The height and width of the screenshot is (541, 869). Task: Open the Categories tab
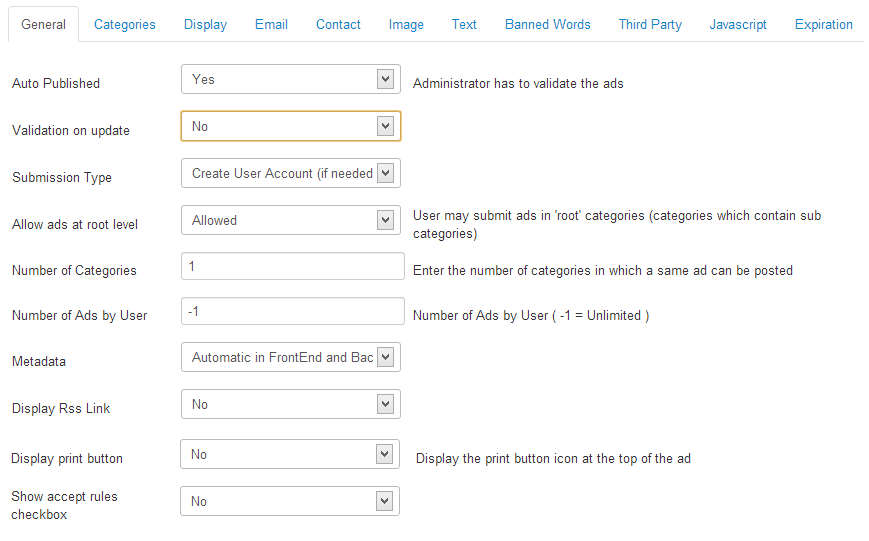click(125, 24)
